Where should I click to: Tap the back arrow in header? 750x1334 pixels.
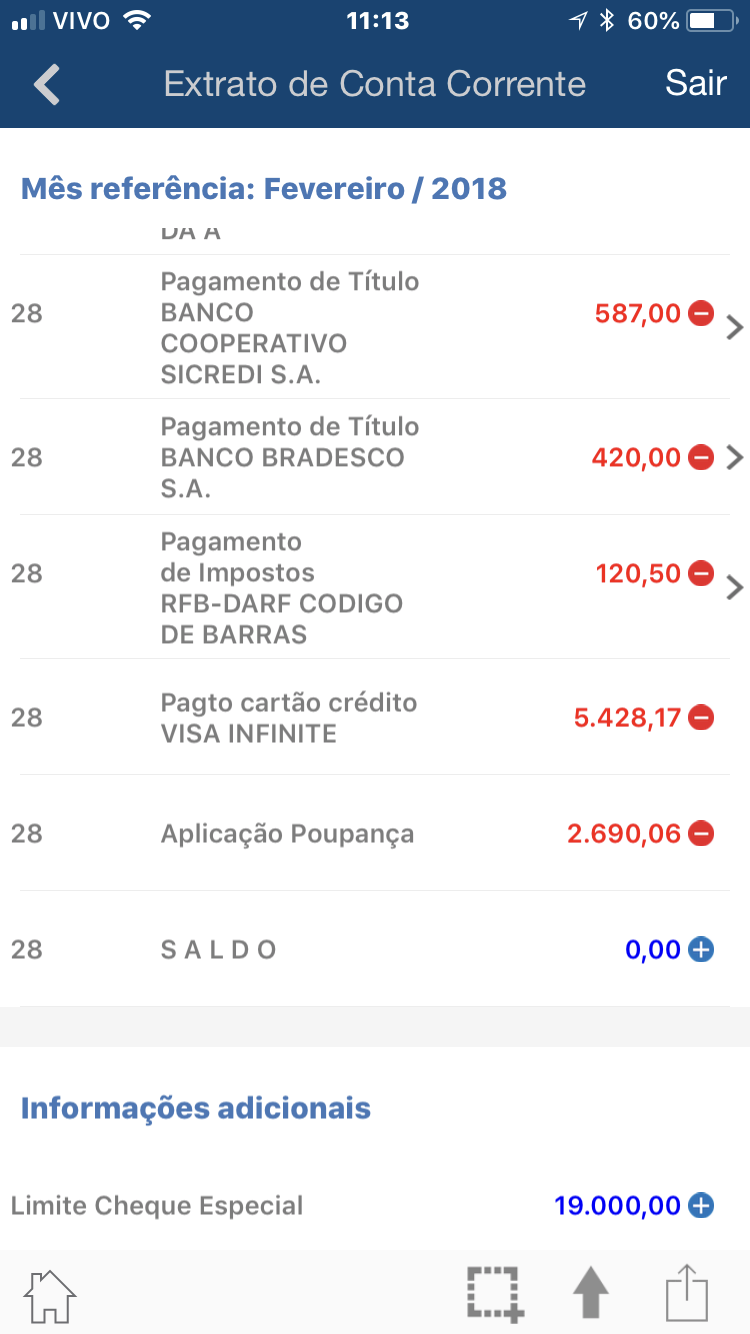point(47,84)
